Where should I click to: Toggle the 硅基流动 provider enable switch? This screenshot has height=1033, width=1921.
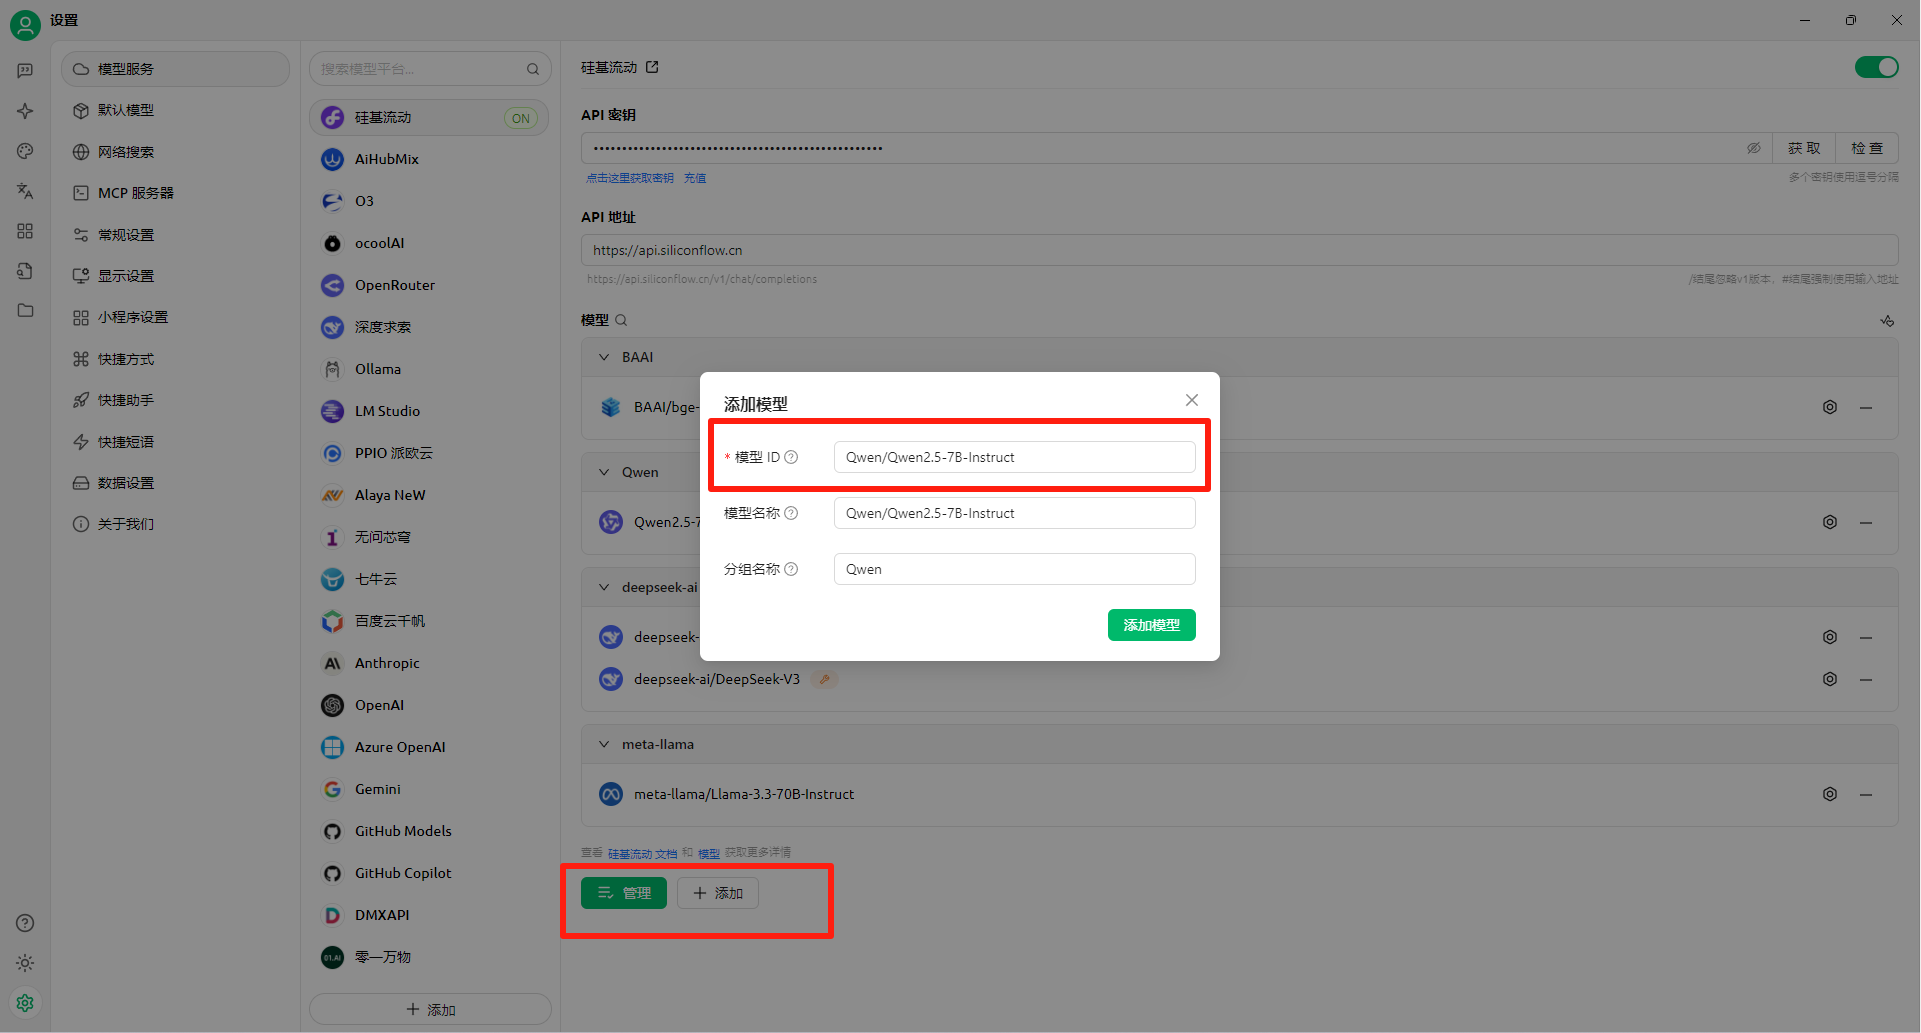[1875, 67]
